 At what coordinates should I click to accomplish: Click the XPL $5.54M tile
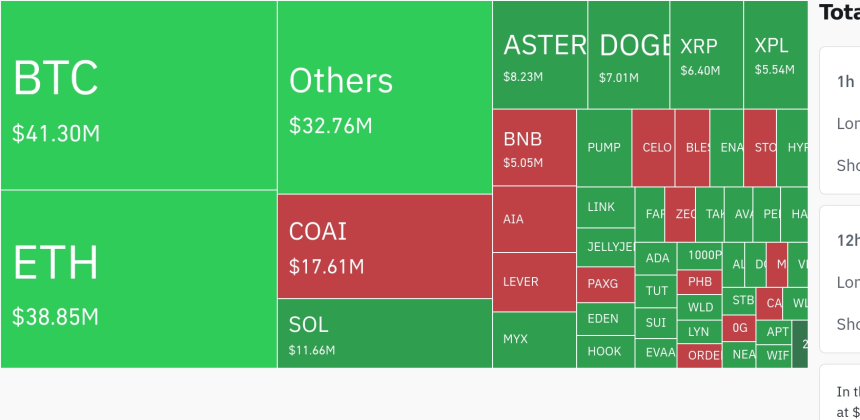coord(775,55)
